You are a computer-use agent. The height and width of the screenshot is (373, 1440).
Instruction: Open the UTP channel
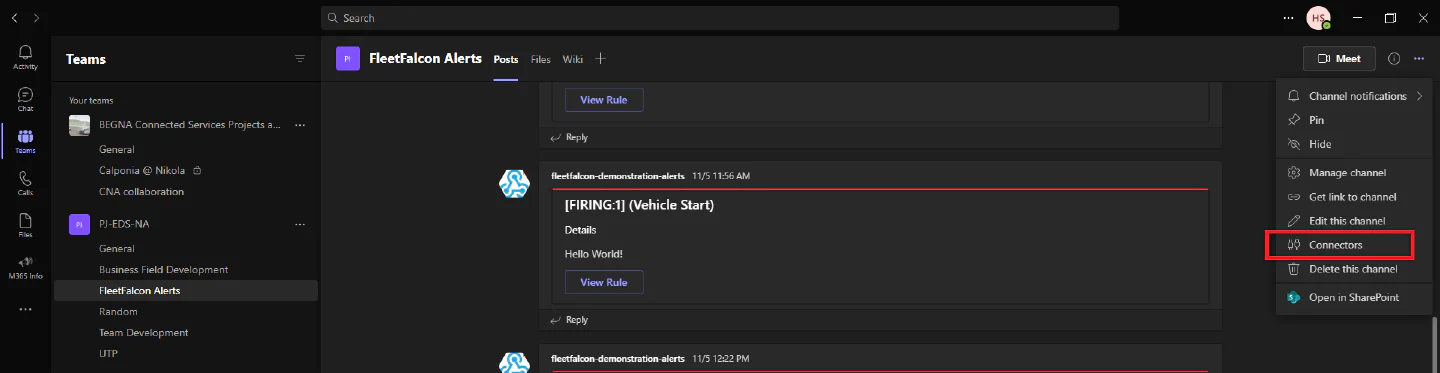pos(109,353)
